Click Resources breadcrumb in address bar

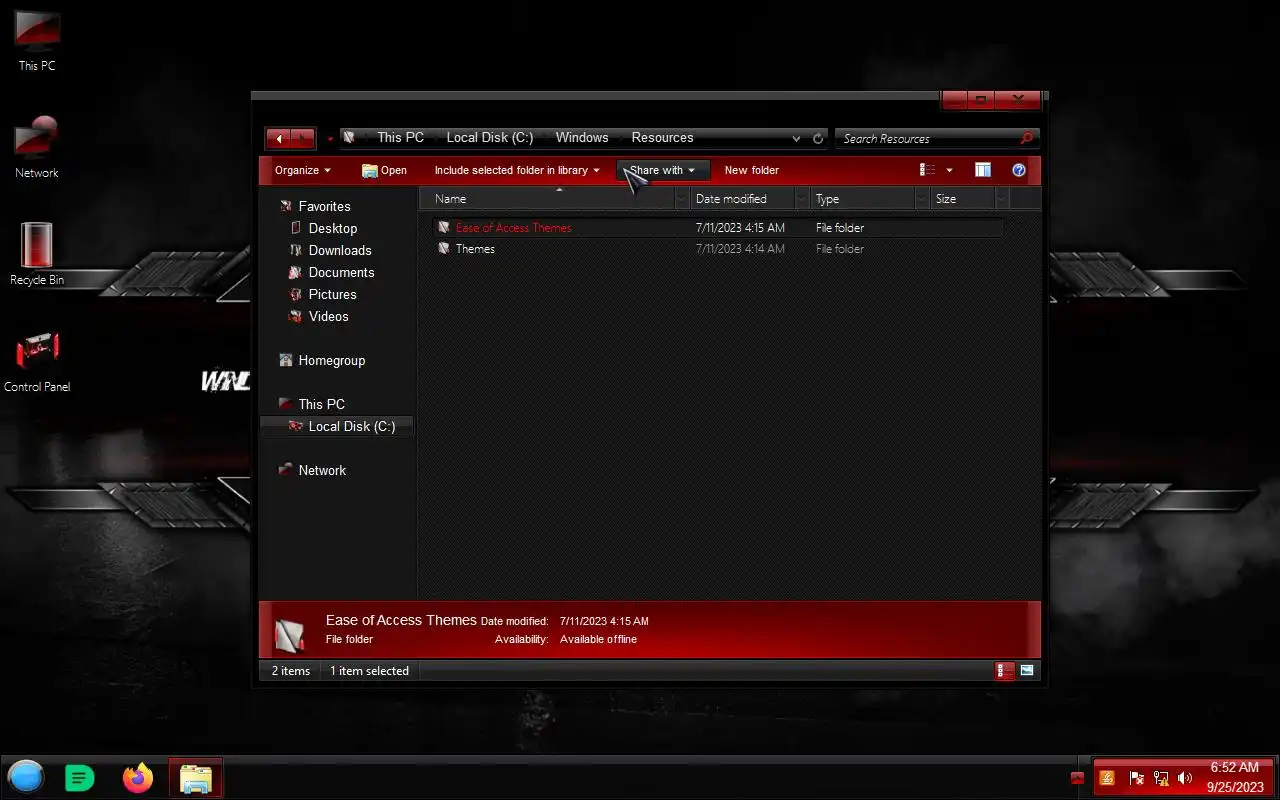(662, 138)
